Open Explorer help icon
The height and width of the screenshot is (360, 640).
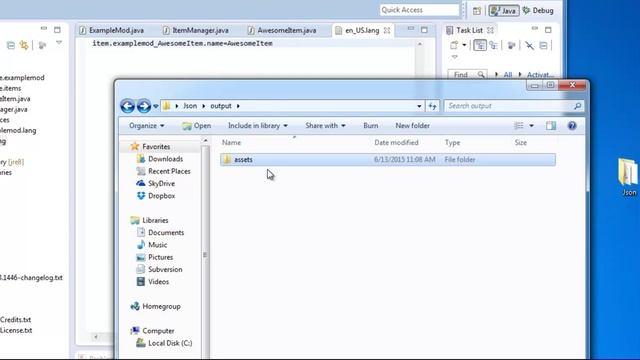[572, 126]
